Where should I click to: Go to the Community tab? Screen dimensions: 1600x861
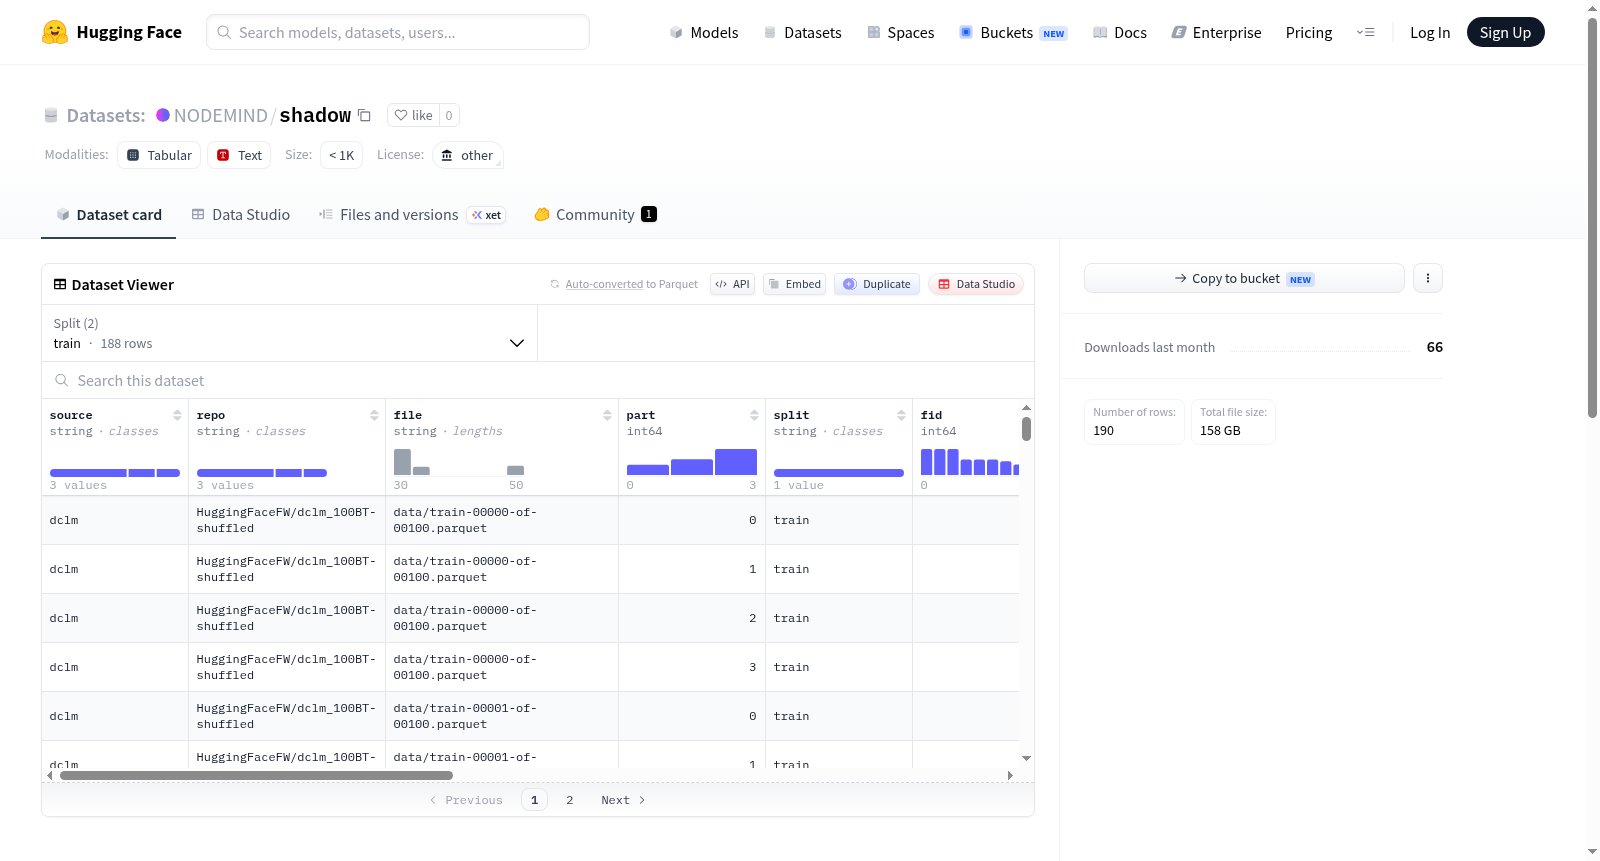click(x=595, y=215)
